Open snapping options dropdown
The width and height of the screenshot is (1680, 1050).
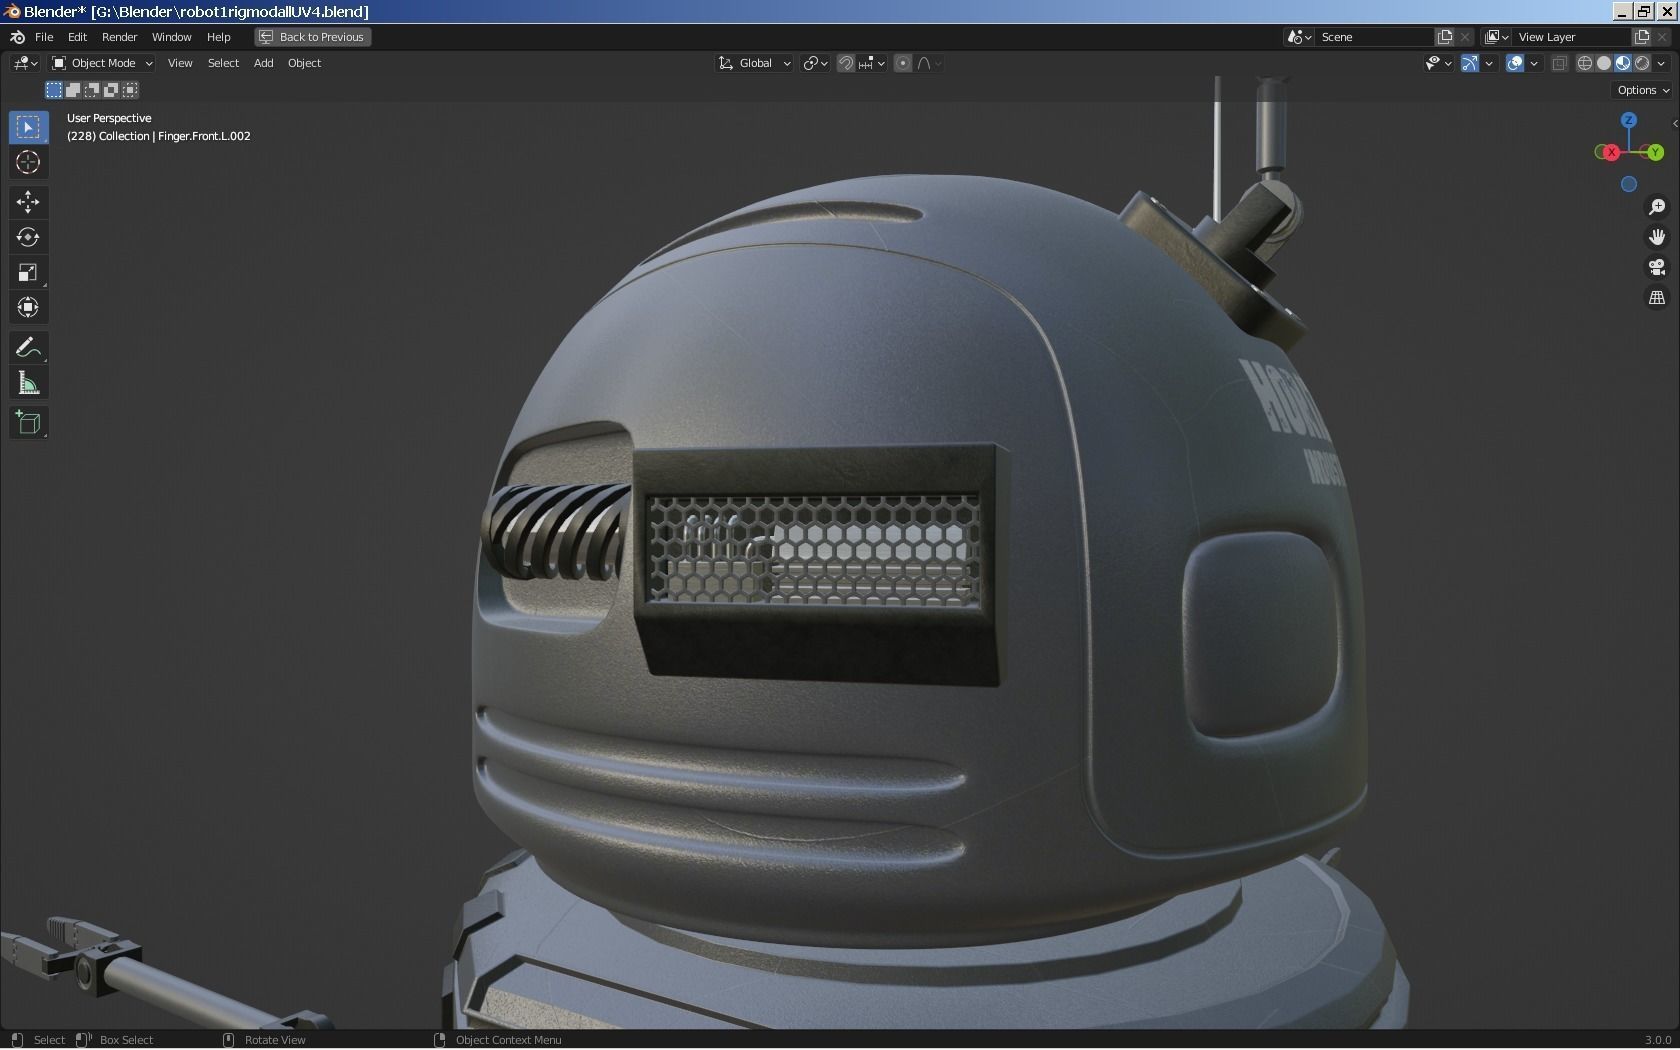tap(871, 63)
